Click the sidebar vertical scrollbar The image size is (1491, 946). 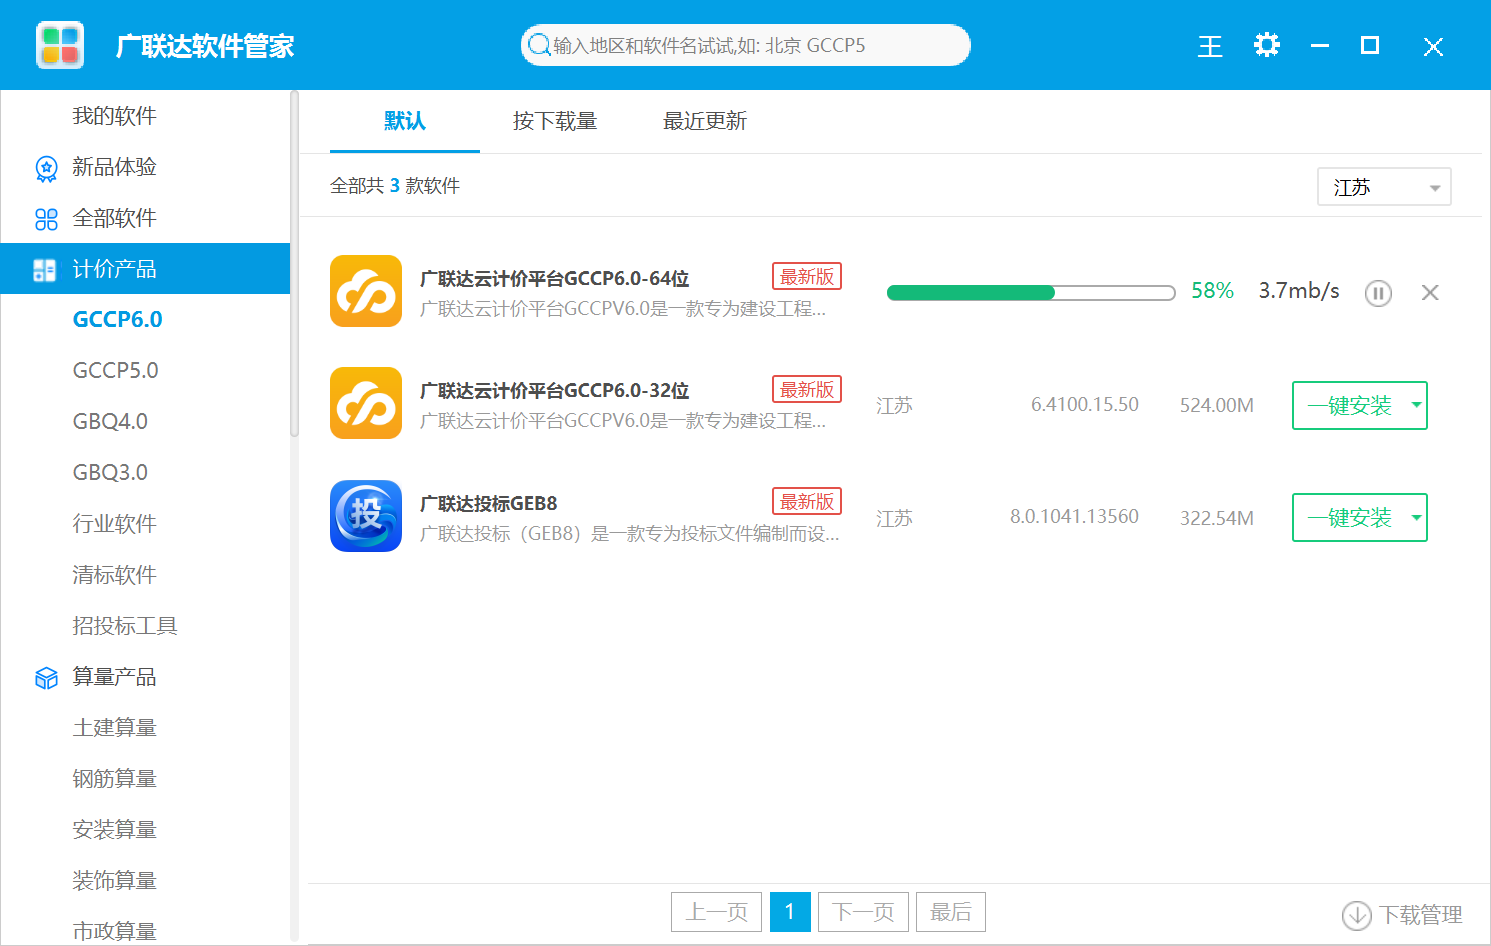(x=294, y=265)
